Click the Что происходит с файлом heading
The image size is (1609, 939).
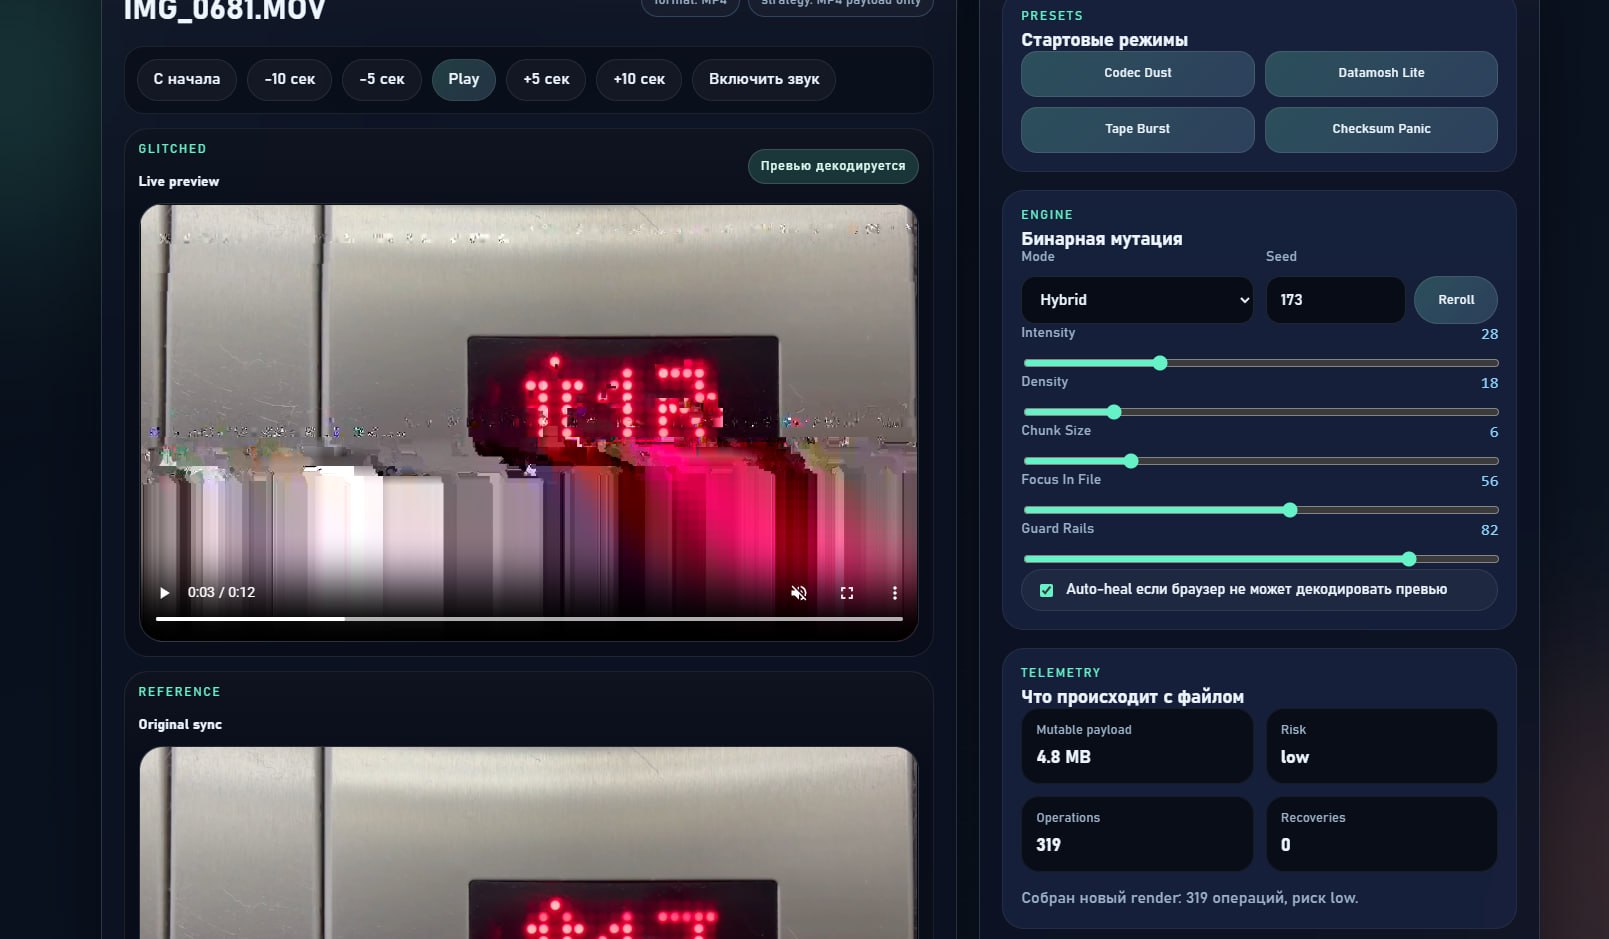(x=1132, y=697)
